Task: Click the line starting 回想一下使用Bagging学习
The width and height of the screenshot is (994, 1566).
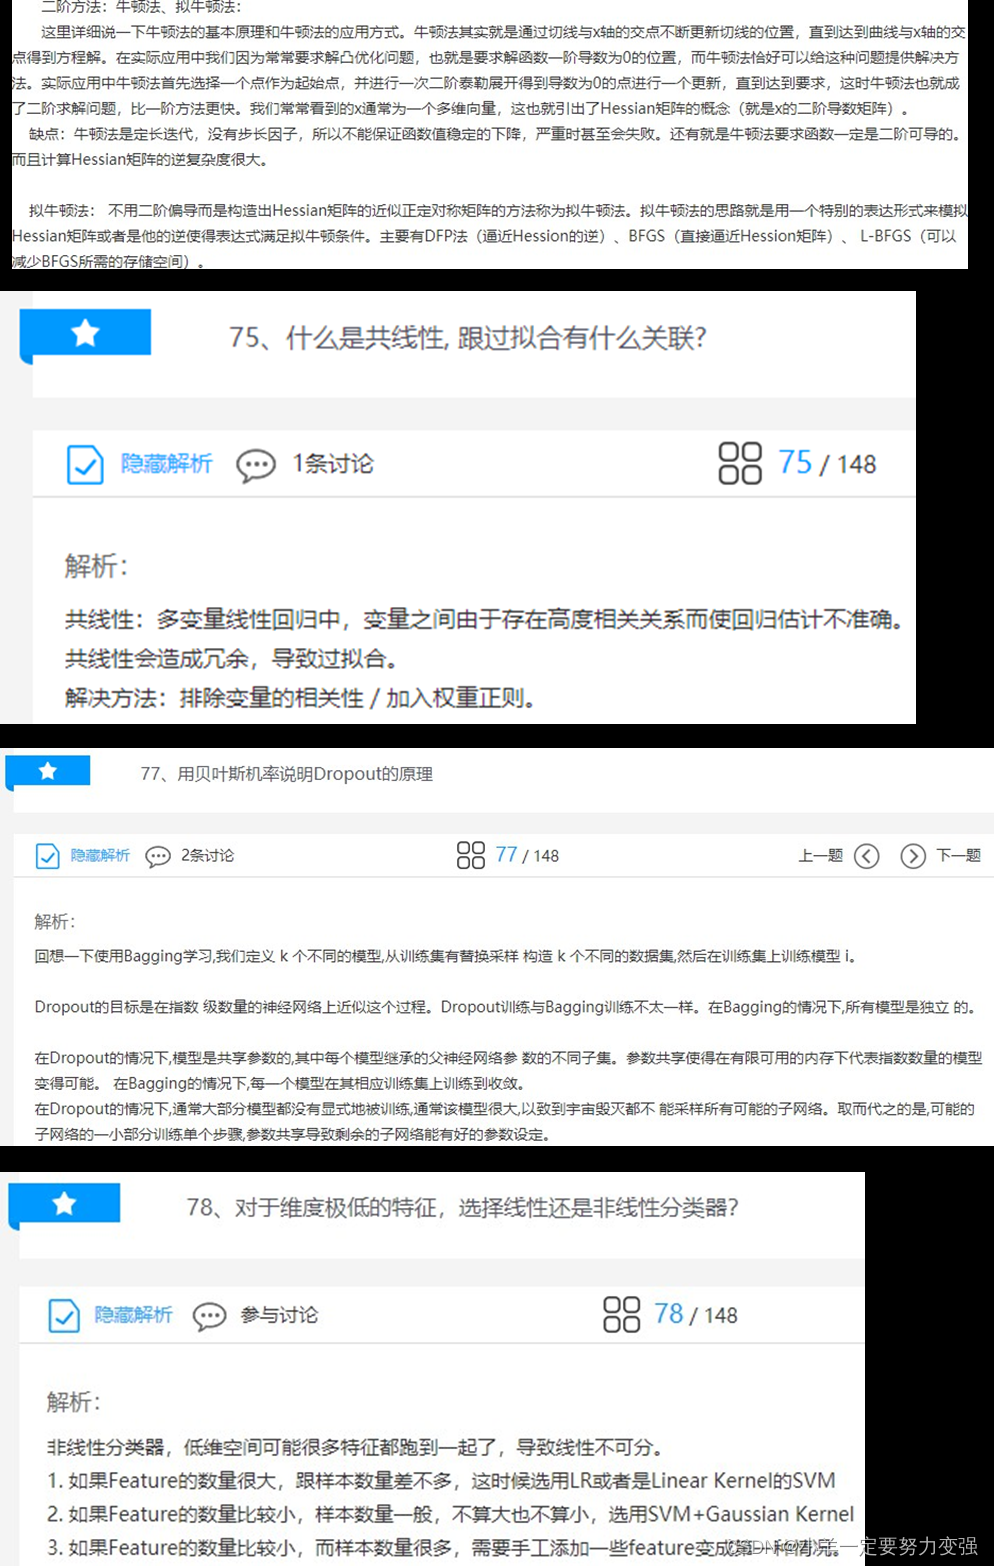Action: pos(445,956)
